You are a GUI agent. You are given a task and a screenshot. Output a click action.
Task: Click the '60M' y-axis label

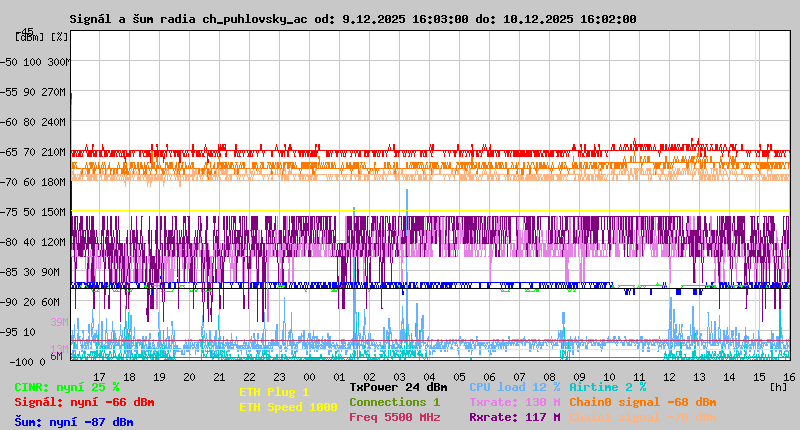click(x=51, y=302)
